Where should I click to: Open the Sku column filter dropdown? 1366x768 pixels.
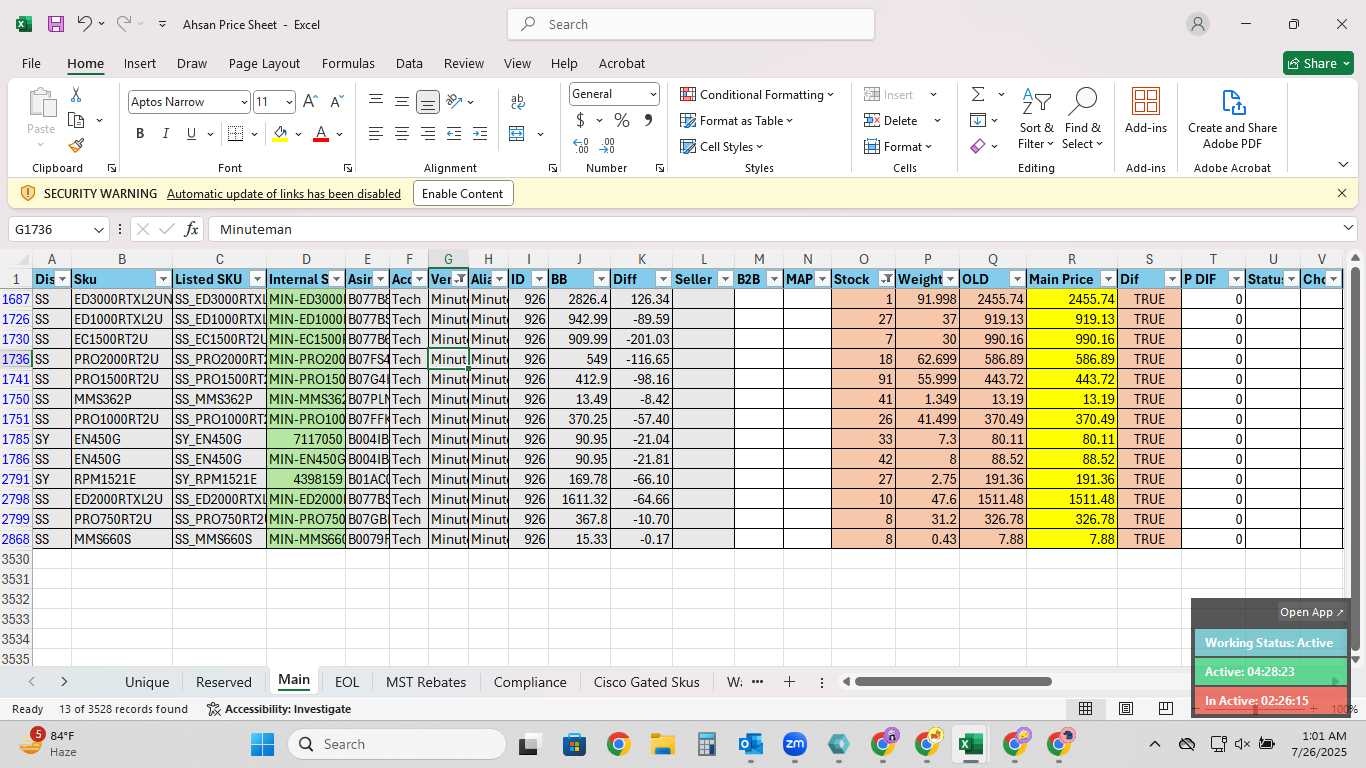(163, 279)
